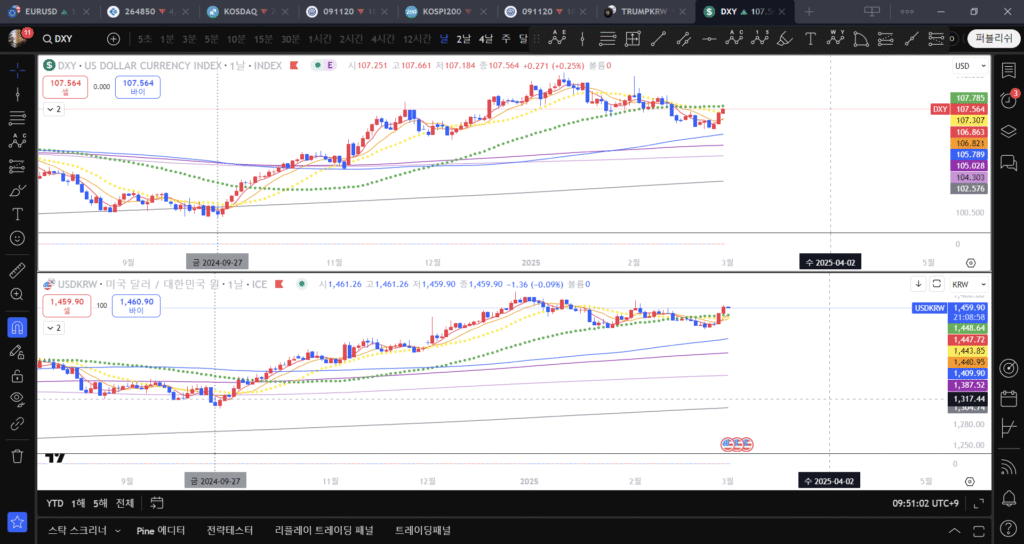Select the crosshair cursor tool in left toolbar
Image resolution: width=1024 pixels, height=544 pixels.
pyautogui.click(x=18, y=70)
